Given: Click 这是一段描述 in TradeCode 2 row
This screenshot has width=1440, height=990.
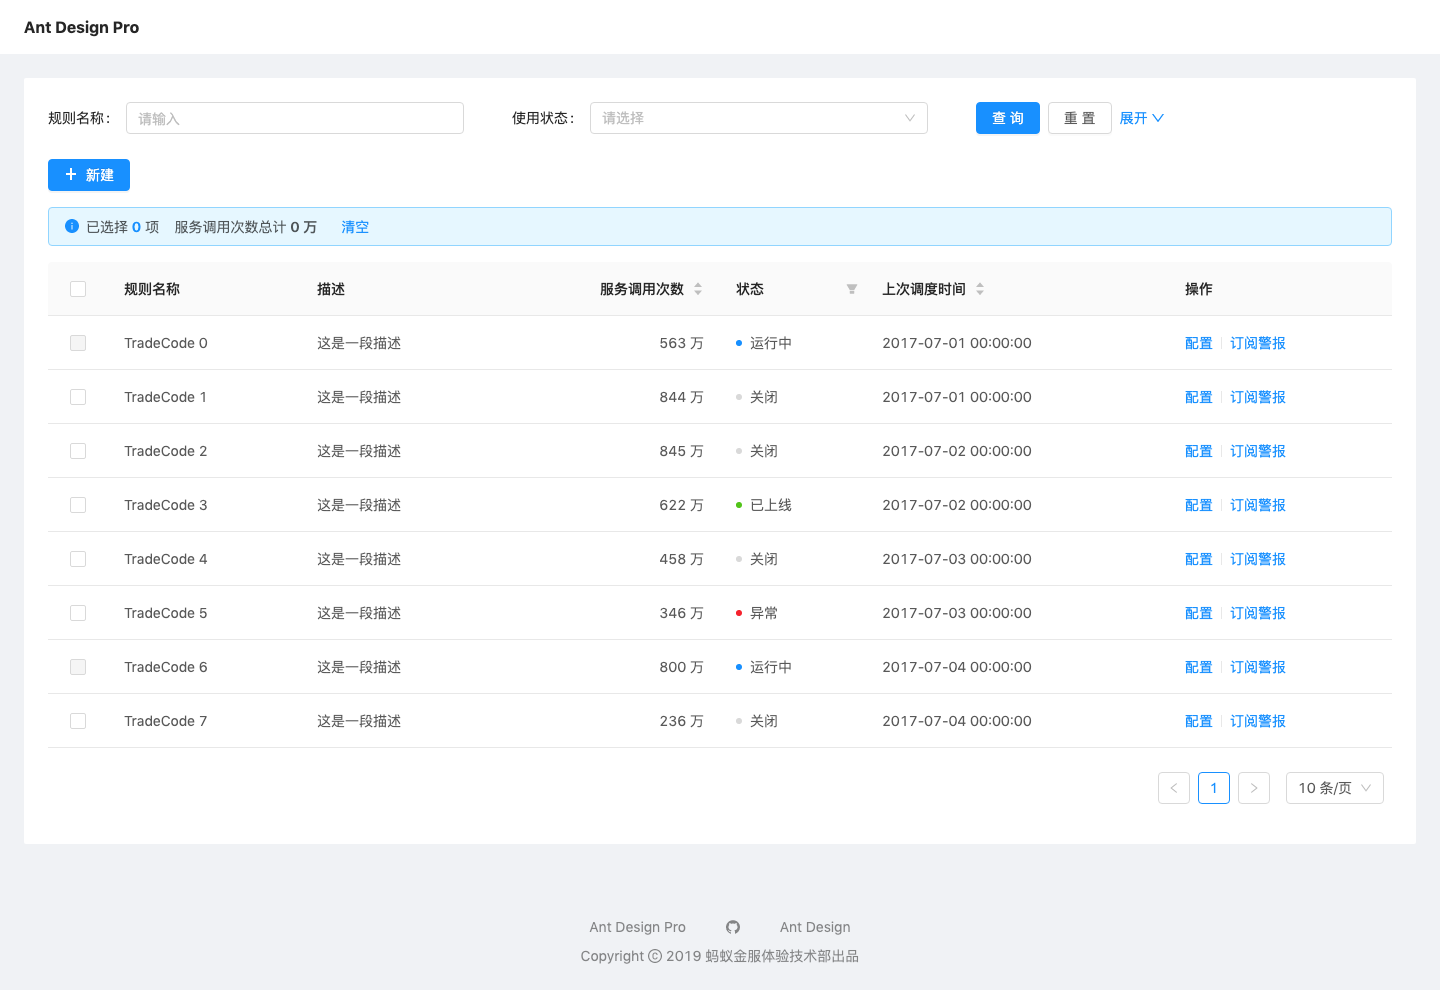Looking at the screenshot, I should 359,451.
